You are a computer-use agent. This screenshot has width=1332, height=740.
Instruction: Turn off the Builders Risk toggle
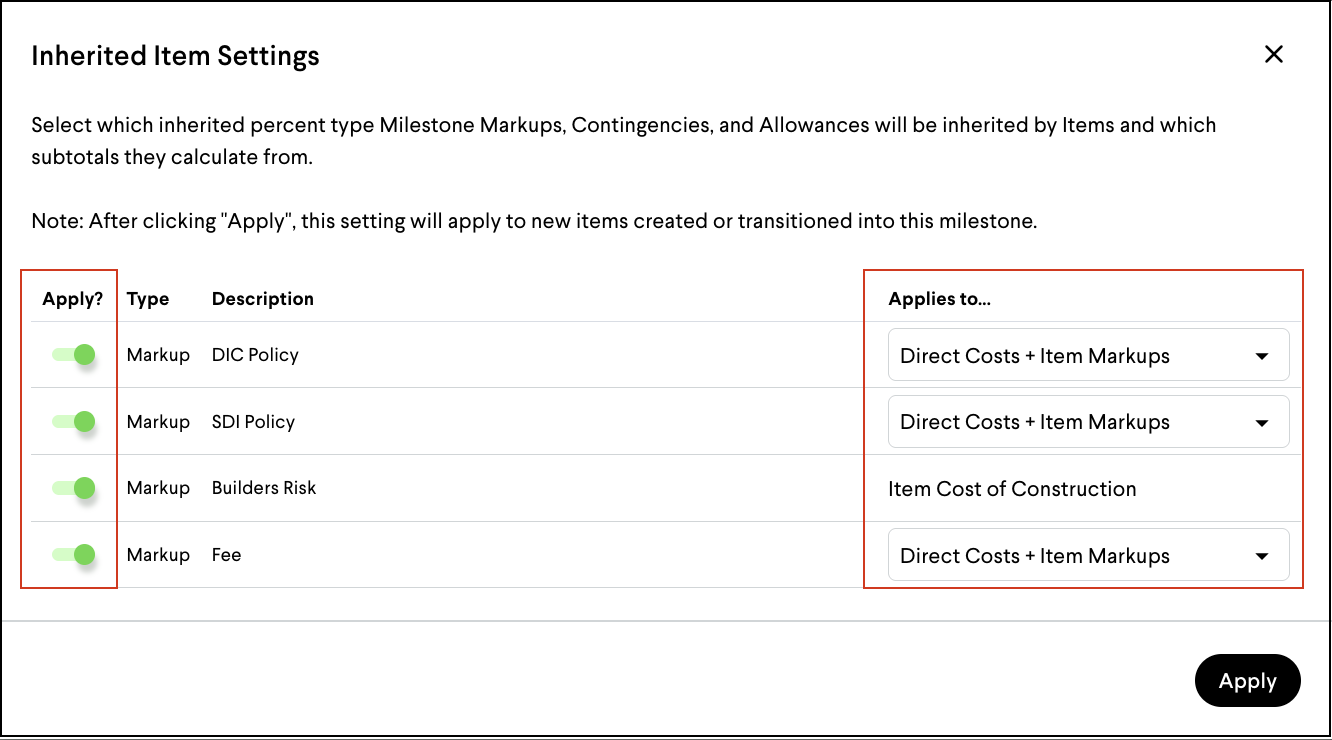coord(74,488)
